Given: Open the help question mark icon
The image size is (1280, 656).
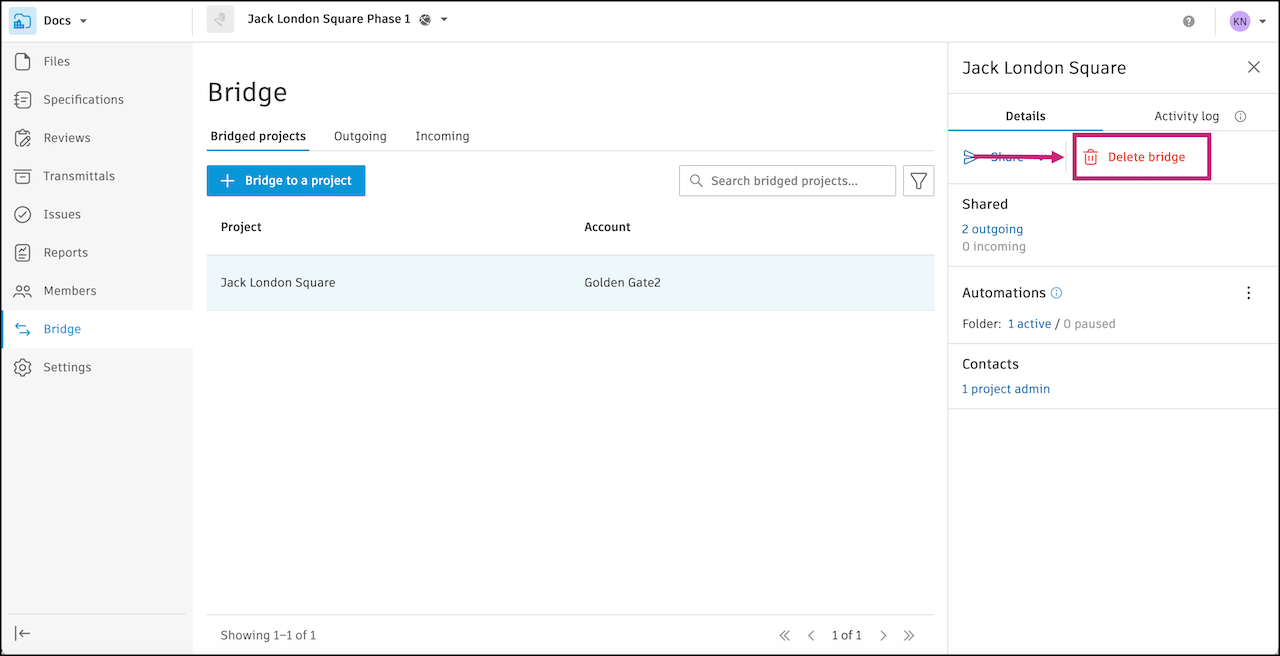Looking at the screenshot, I should 1189,21.
